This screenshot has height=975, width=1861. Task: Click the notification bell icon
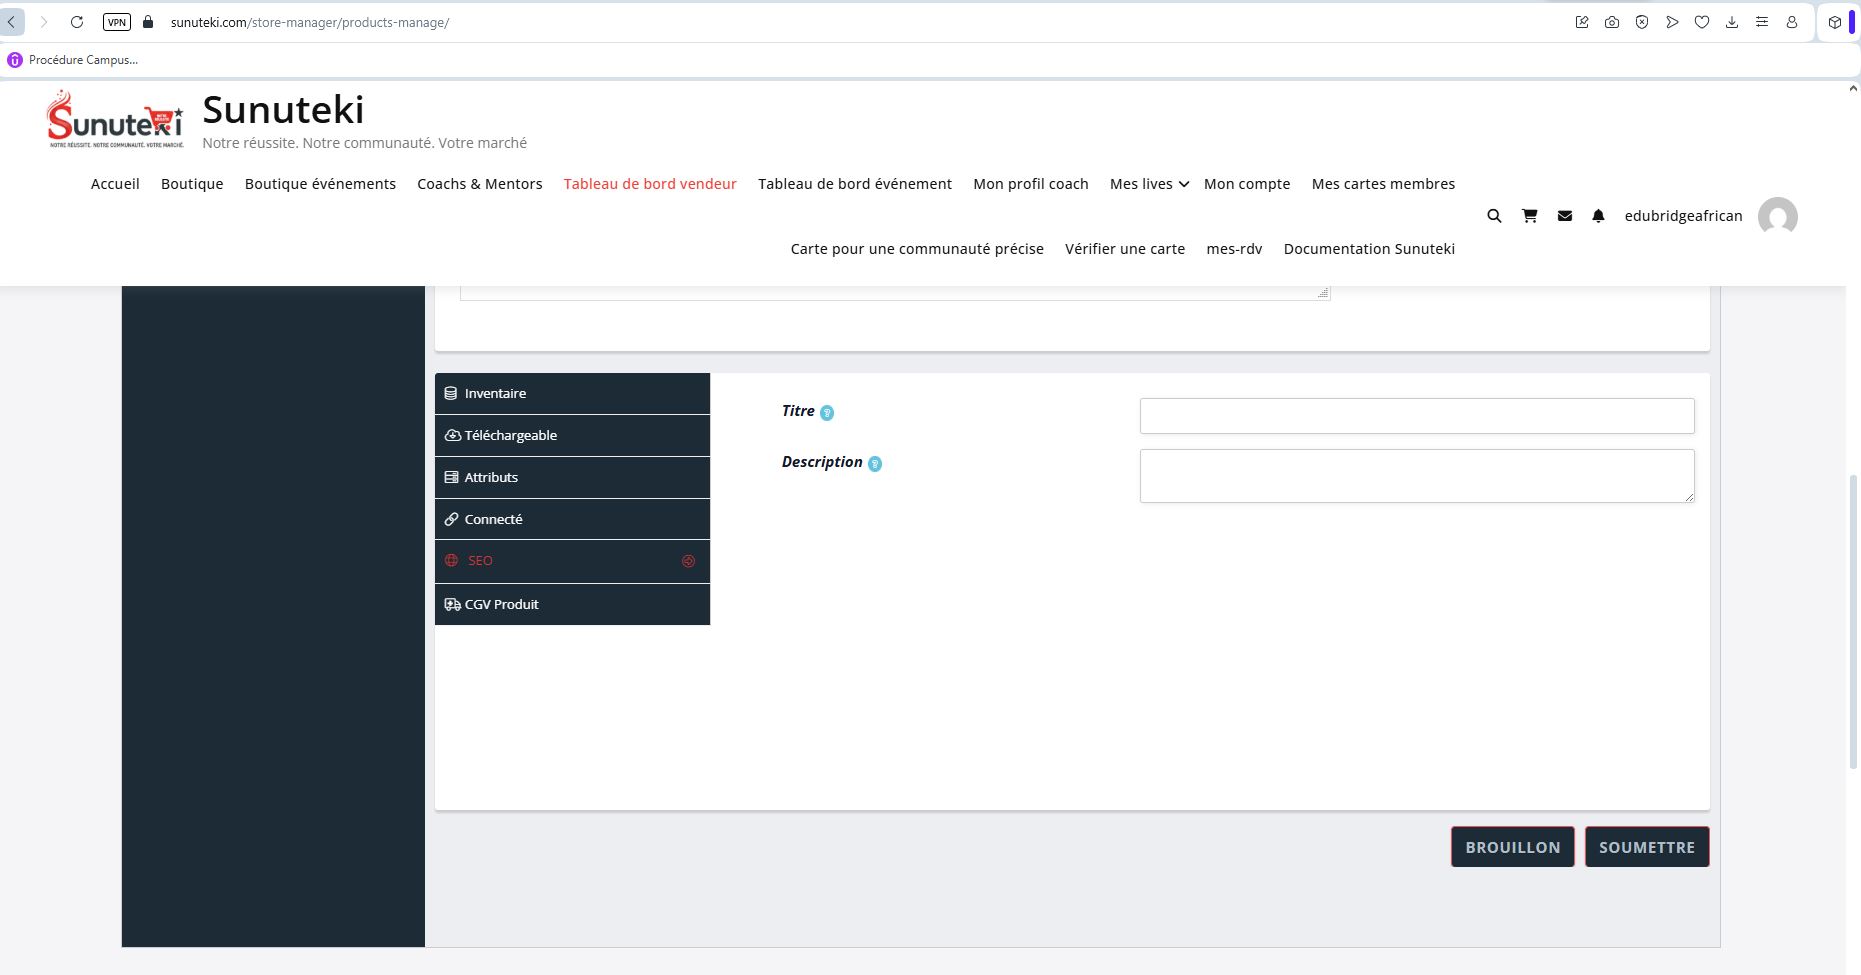pyautogui.click(x=1598, y=216)
